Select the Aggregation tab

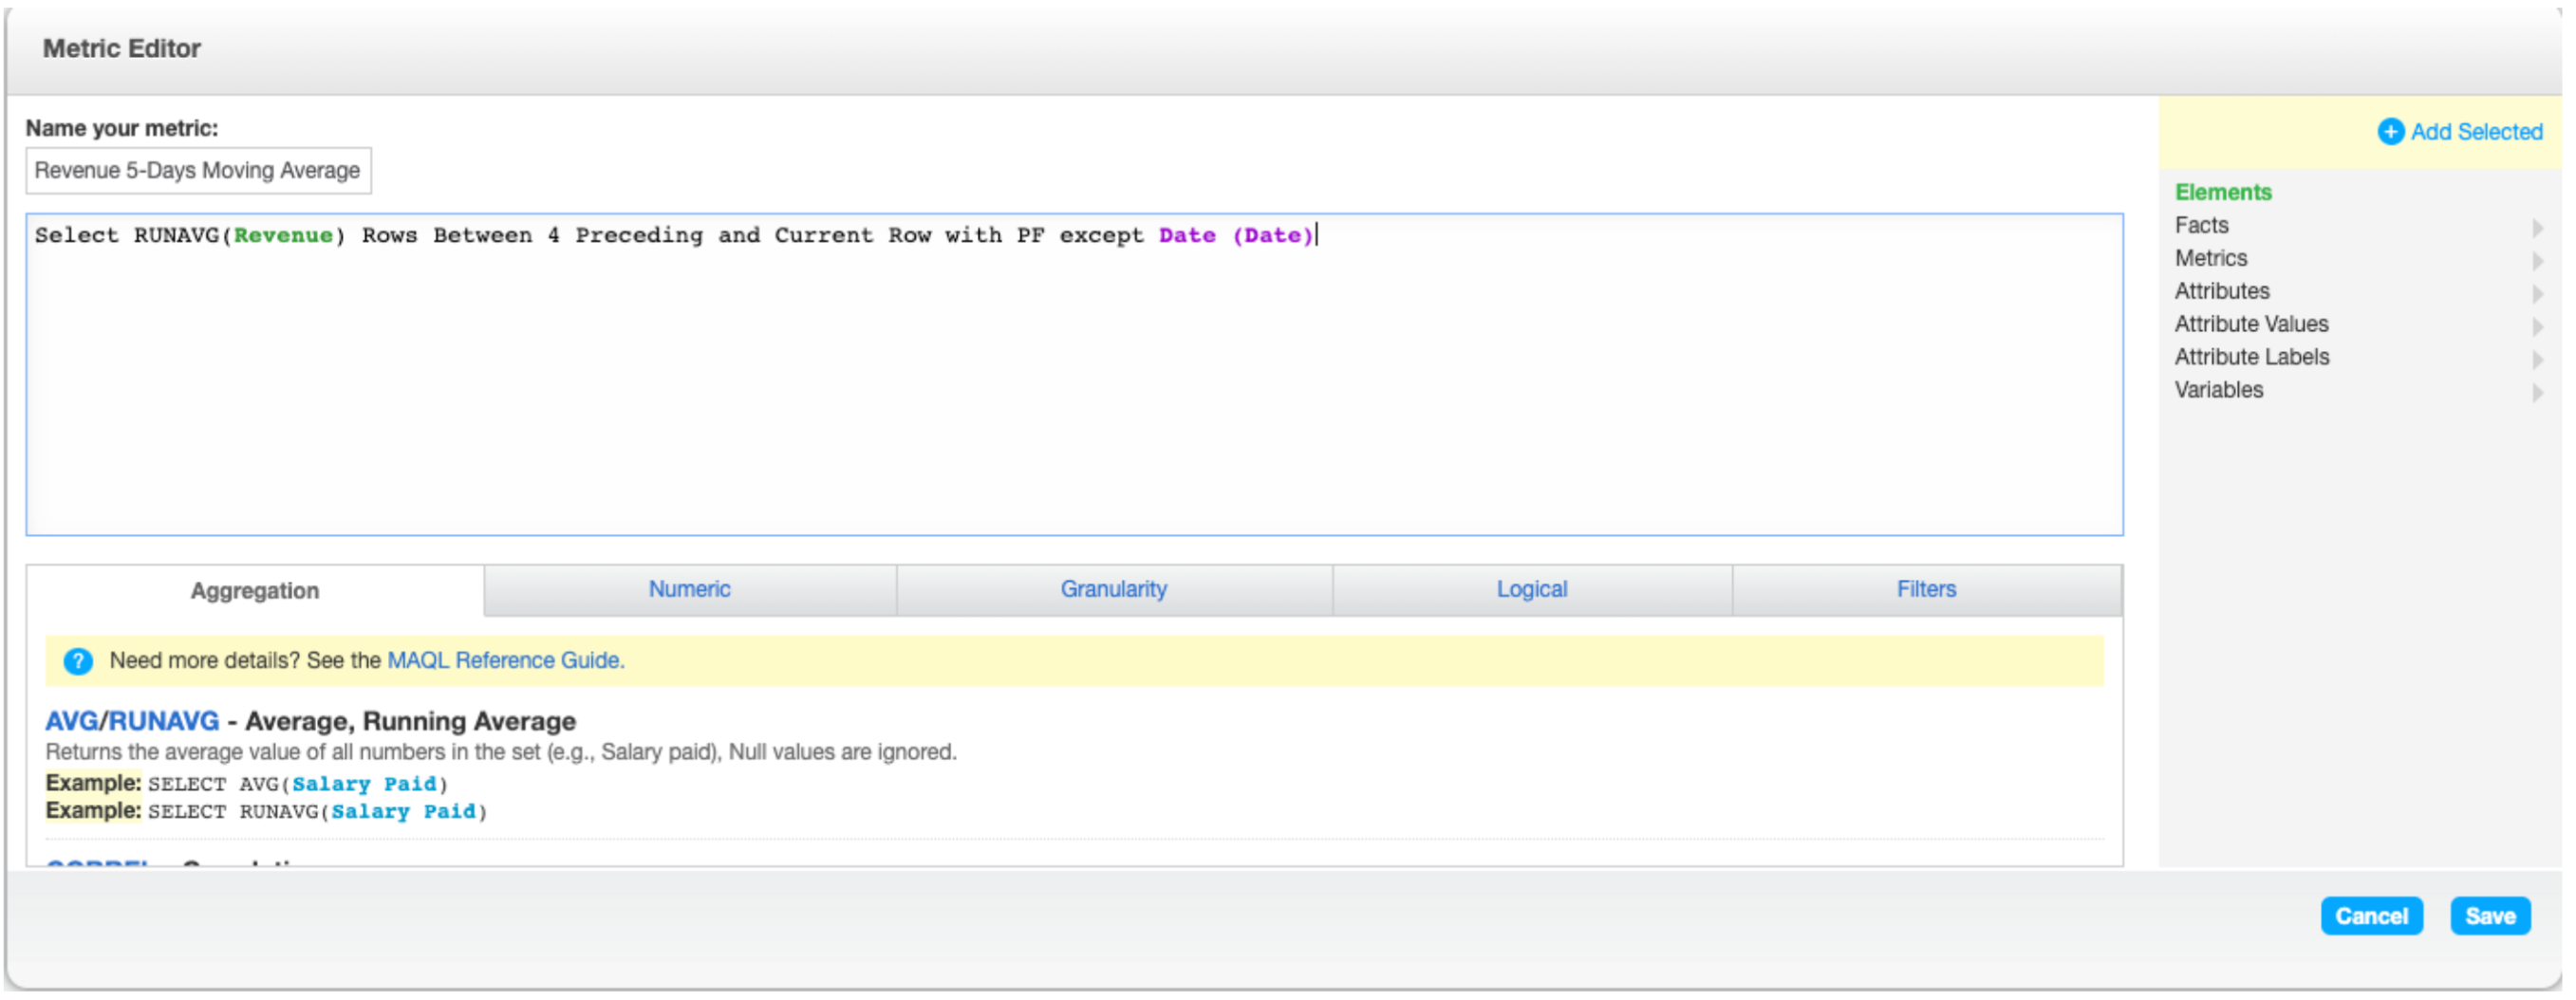254,590
